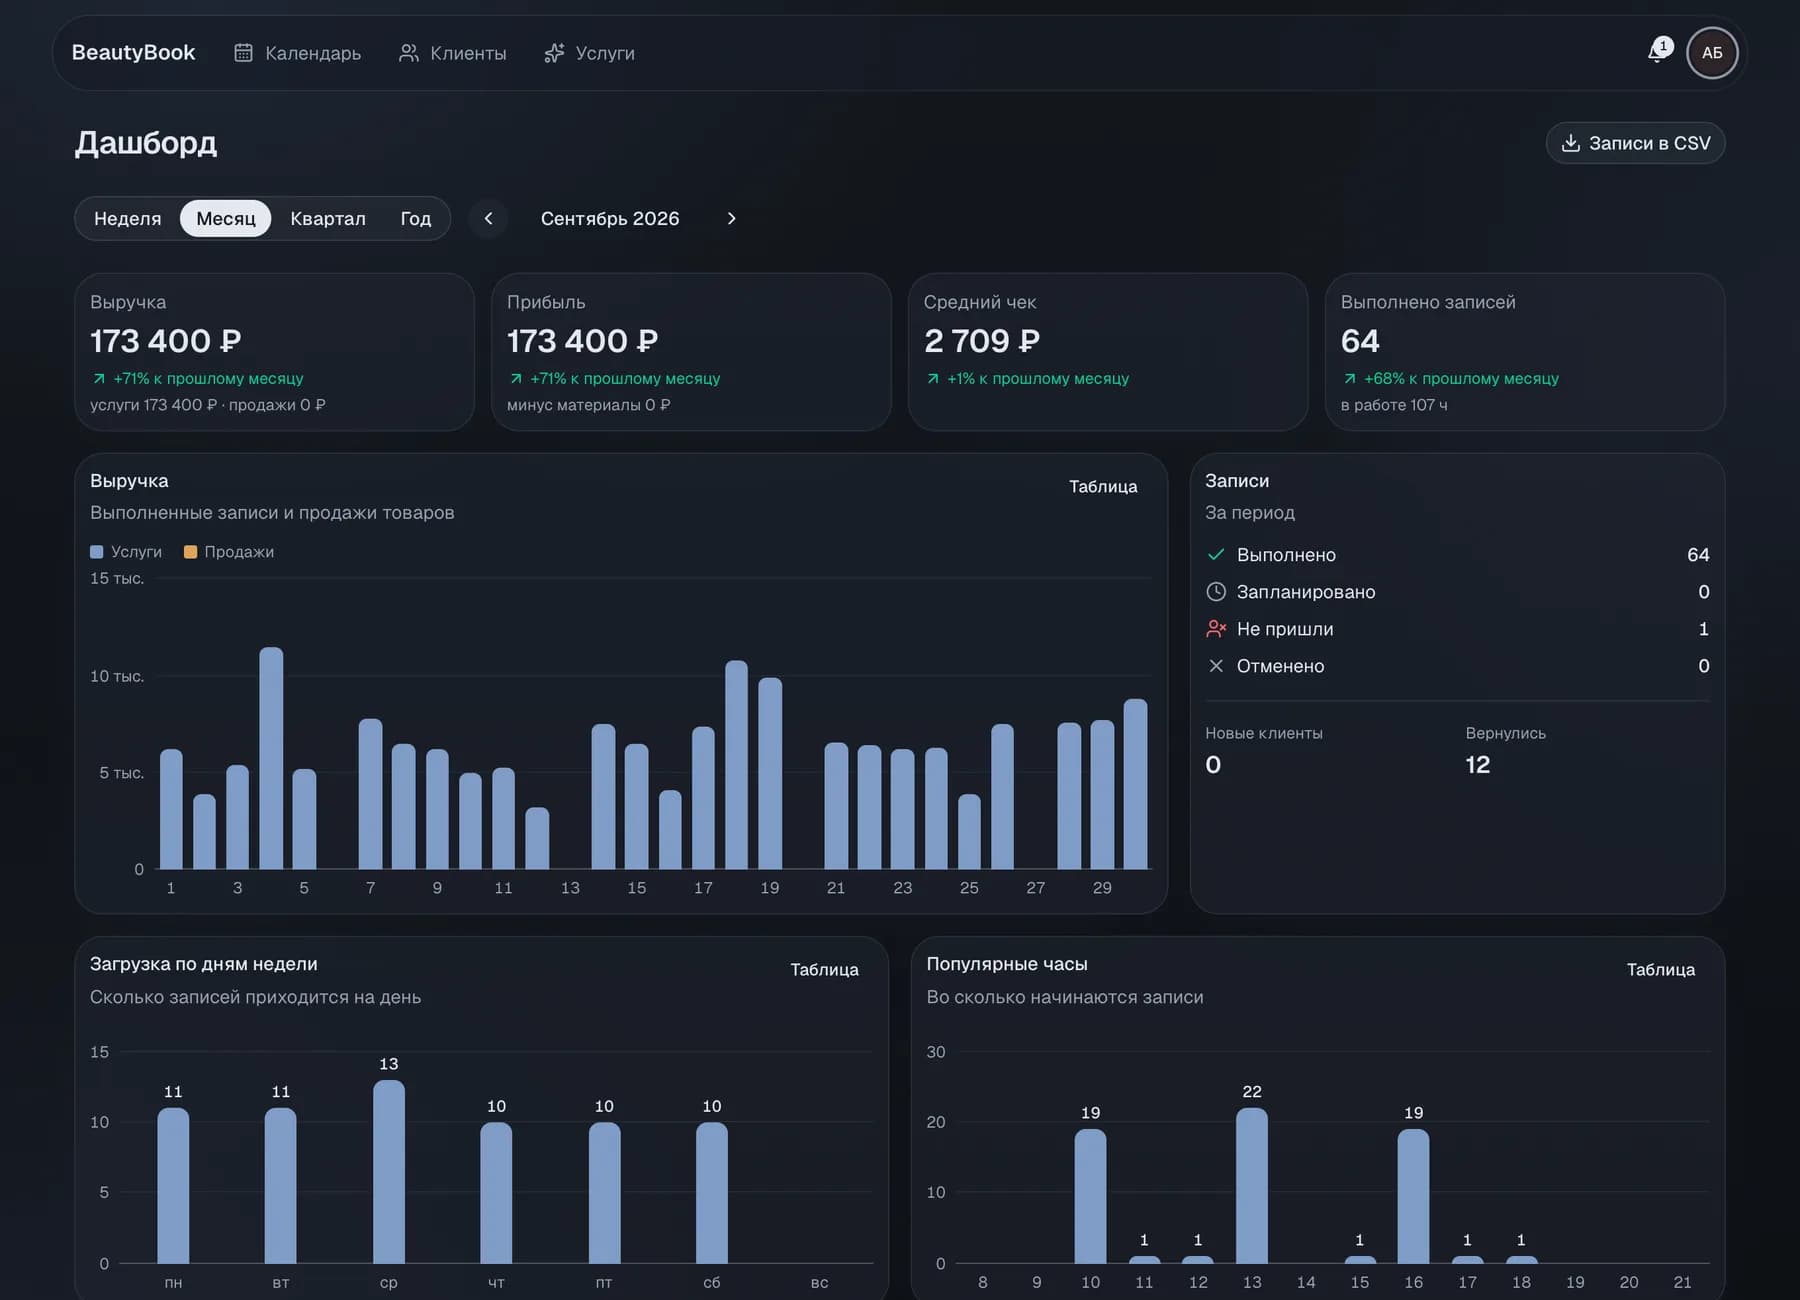Go to next month with right chevron
1800x1300 pixels.
[731, 218]
